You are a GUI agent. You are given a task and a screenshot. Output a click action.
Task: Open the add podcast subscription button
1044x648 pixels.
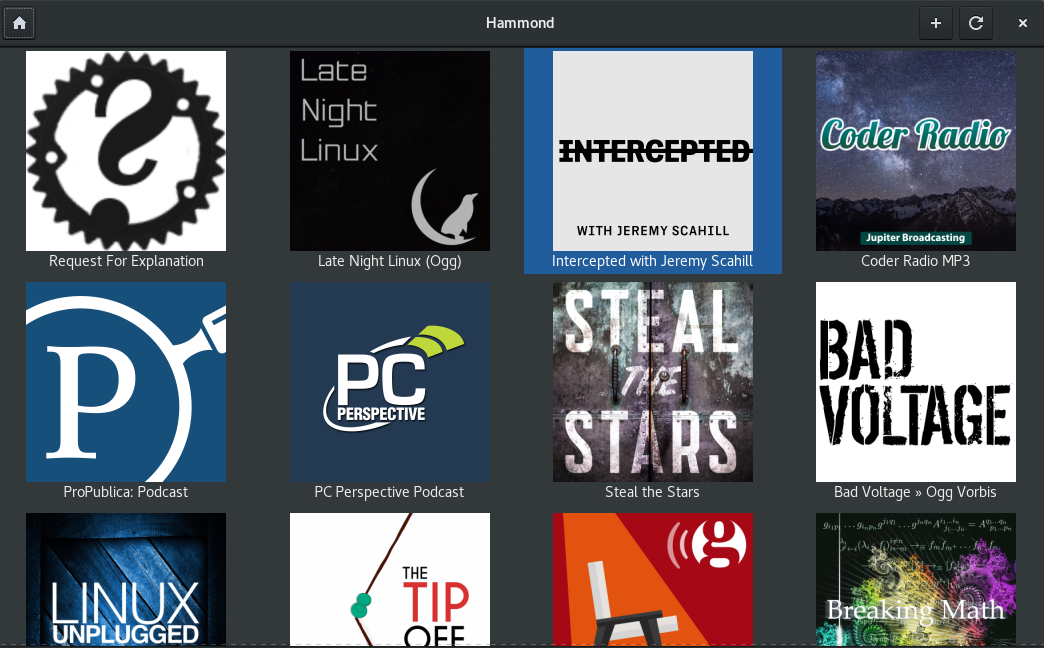click(936, 22)
